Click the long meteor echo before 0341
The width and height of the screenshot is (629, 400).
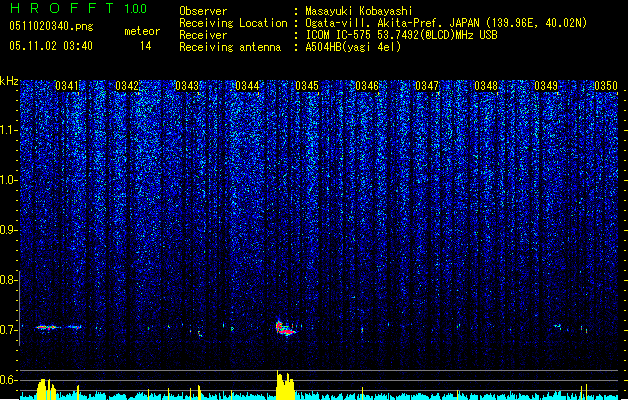coord(58,327)
